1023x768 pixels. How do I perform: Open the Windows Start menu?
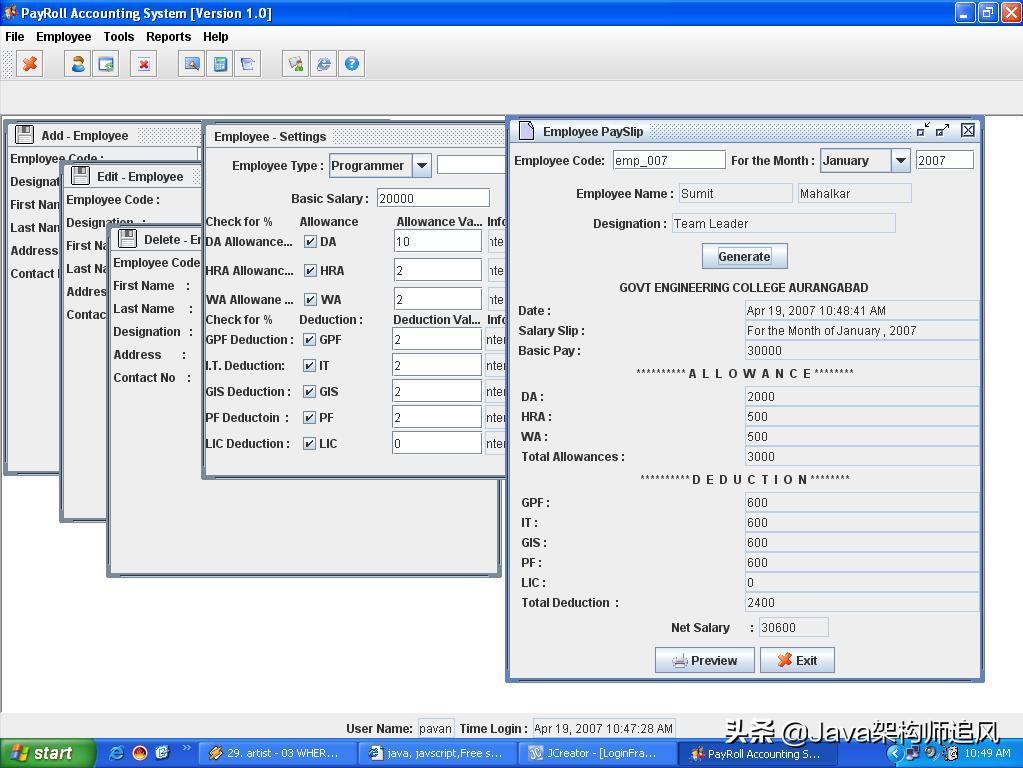pos(43,754)
